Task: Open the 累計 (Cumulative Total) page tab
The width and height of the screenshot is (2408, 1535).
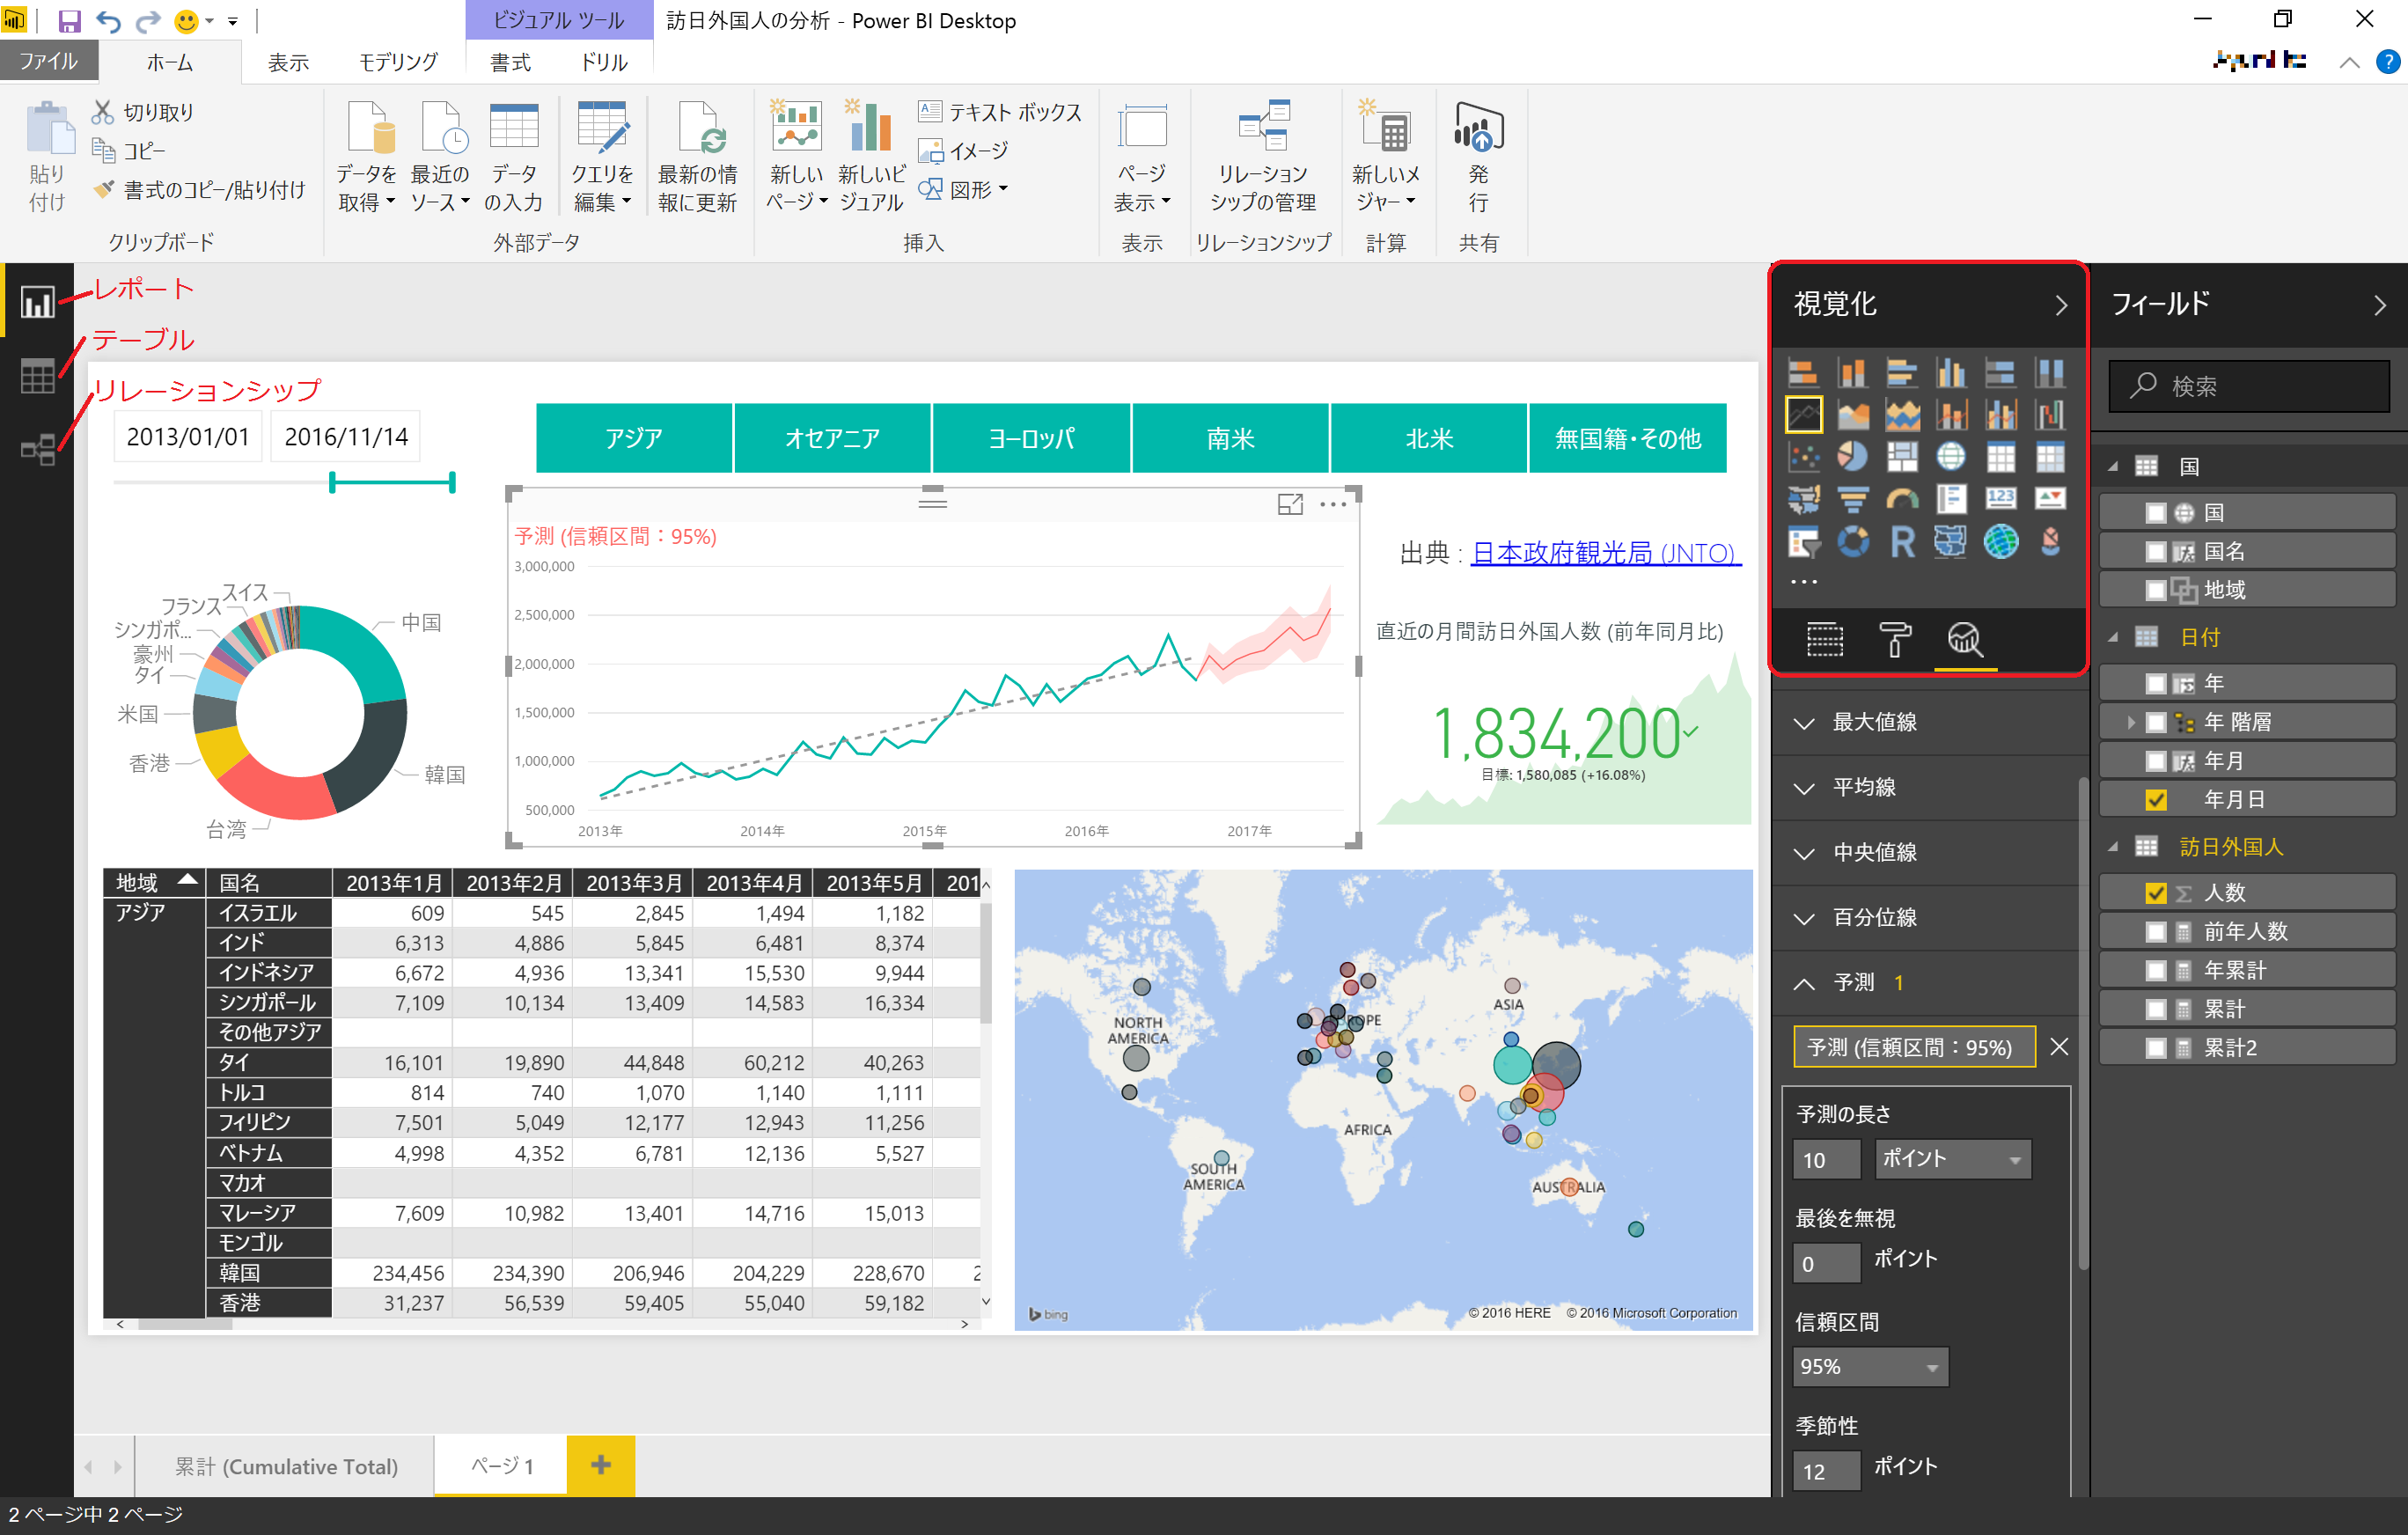Action: [x=286, y=1466]
